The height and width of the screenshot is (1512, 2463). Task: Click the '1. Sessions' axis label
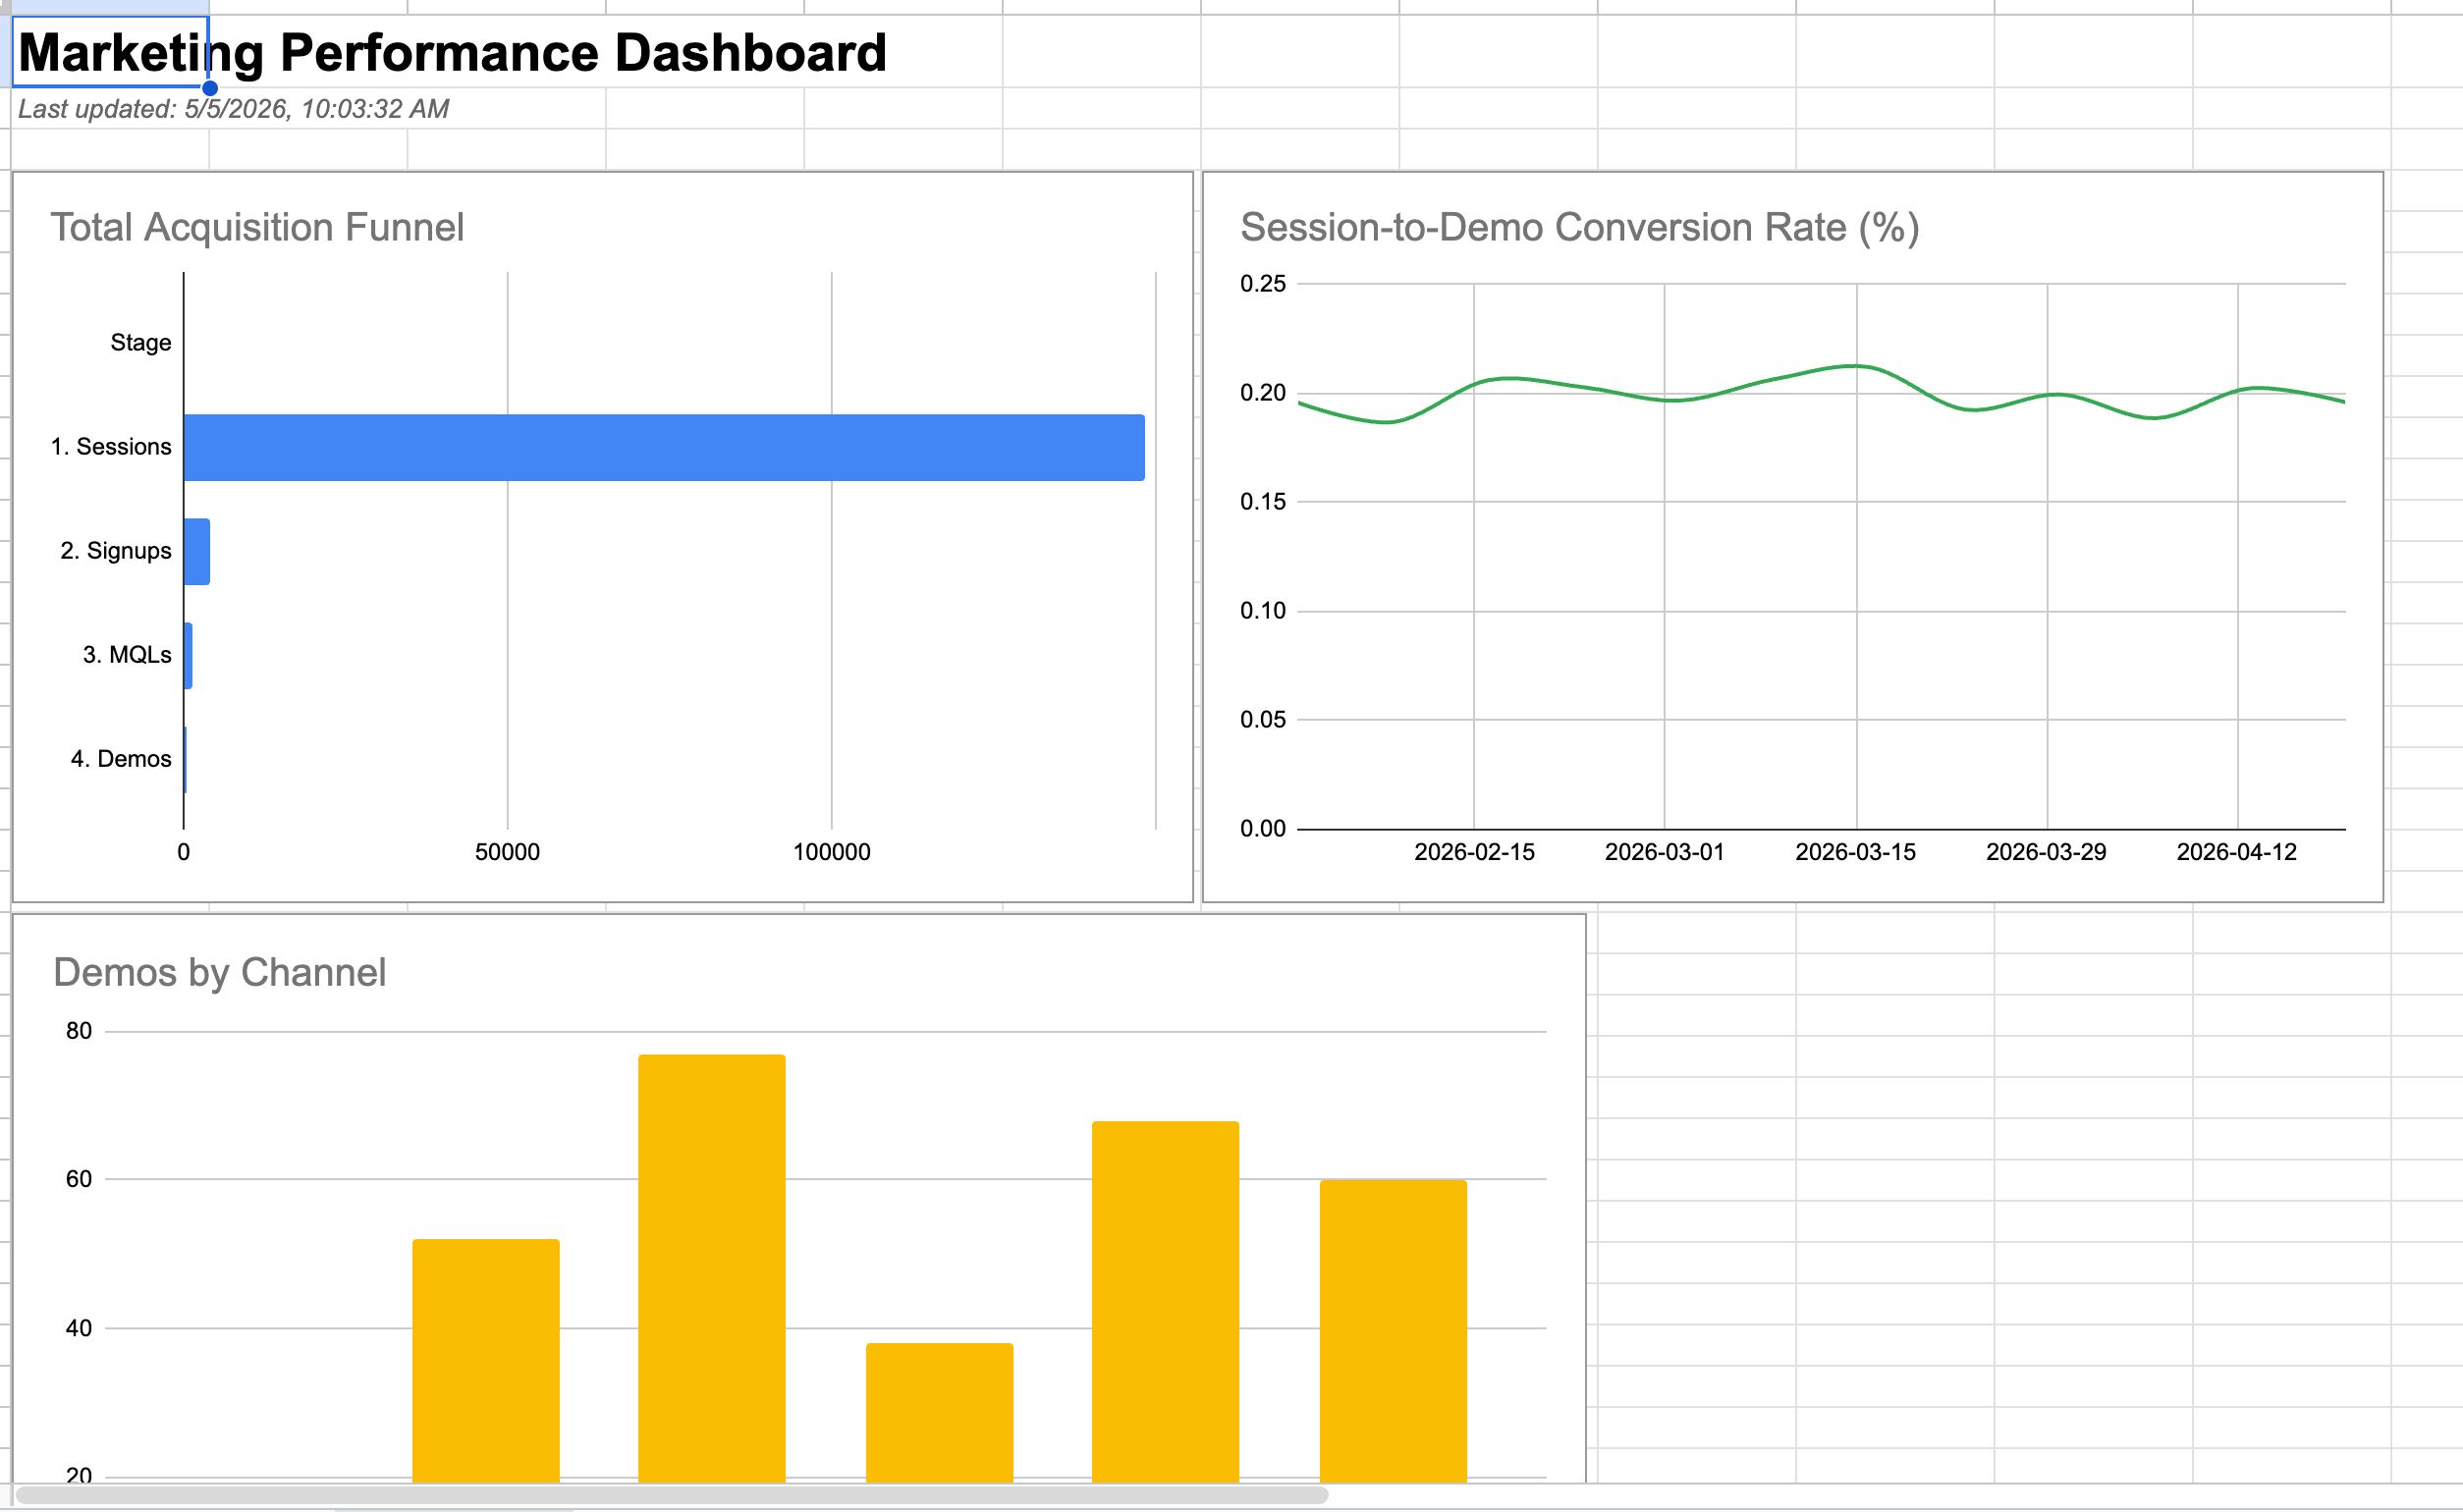pos(111,447)
